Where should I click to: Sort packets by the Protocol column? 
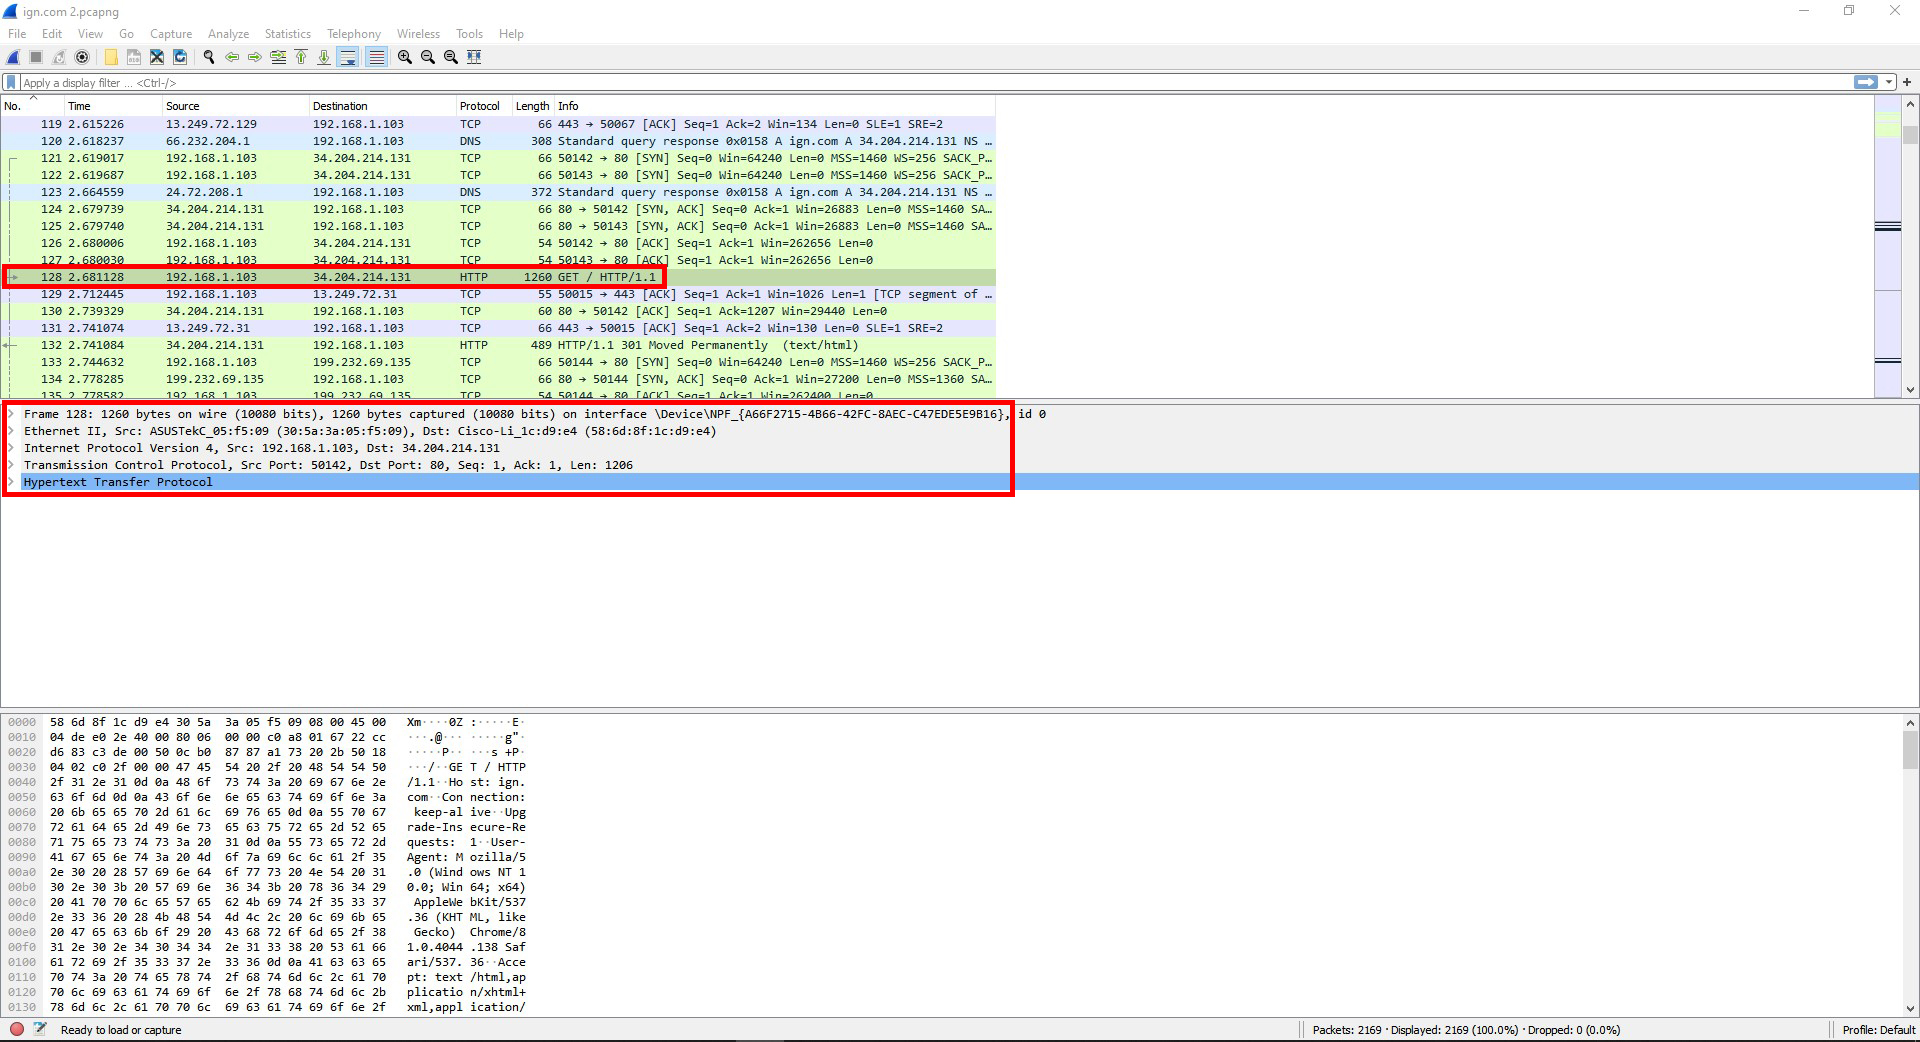coord(480,106)
